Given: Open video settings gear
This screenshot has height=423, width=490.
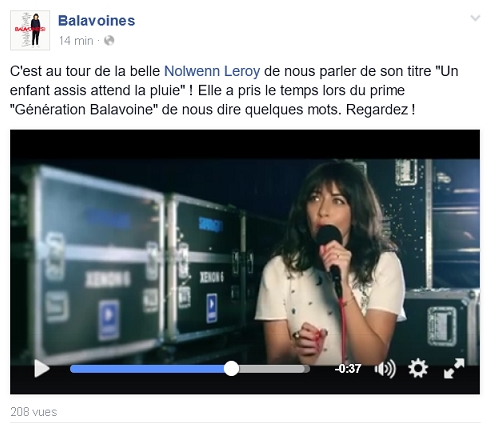Looking at the screenshot, I should pyautogui.click(x=418, y=369).
